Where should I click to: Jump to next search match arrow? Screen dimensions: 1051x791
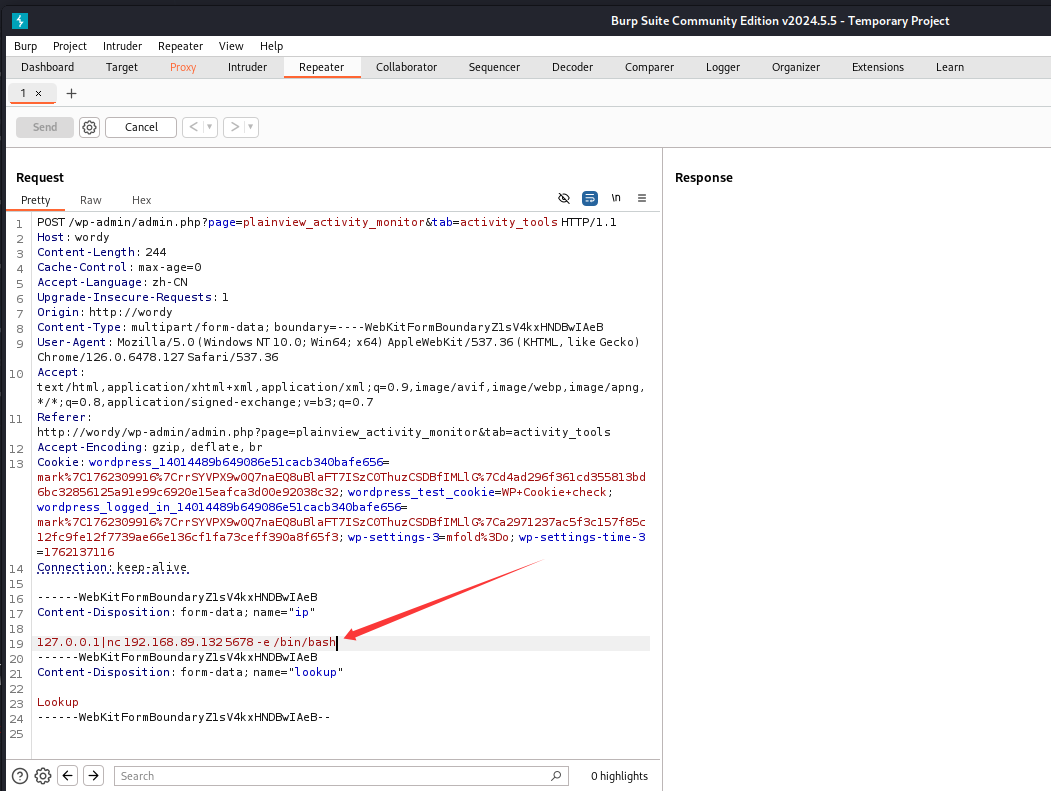tap(94, 776)
